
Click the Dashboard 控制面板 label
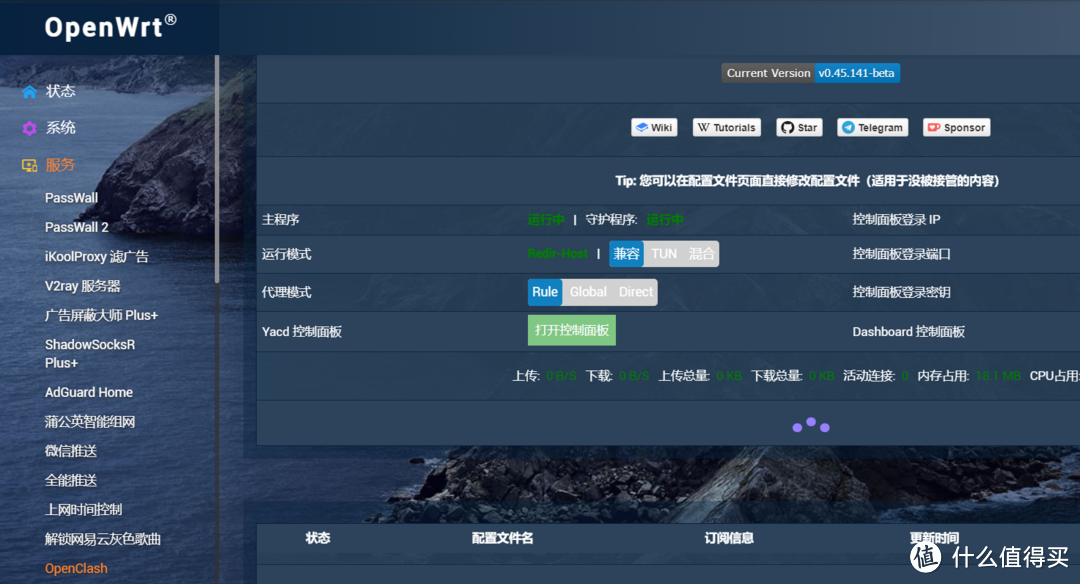coord(908,331)
